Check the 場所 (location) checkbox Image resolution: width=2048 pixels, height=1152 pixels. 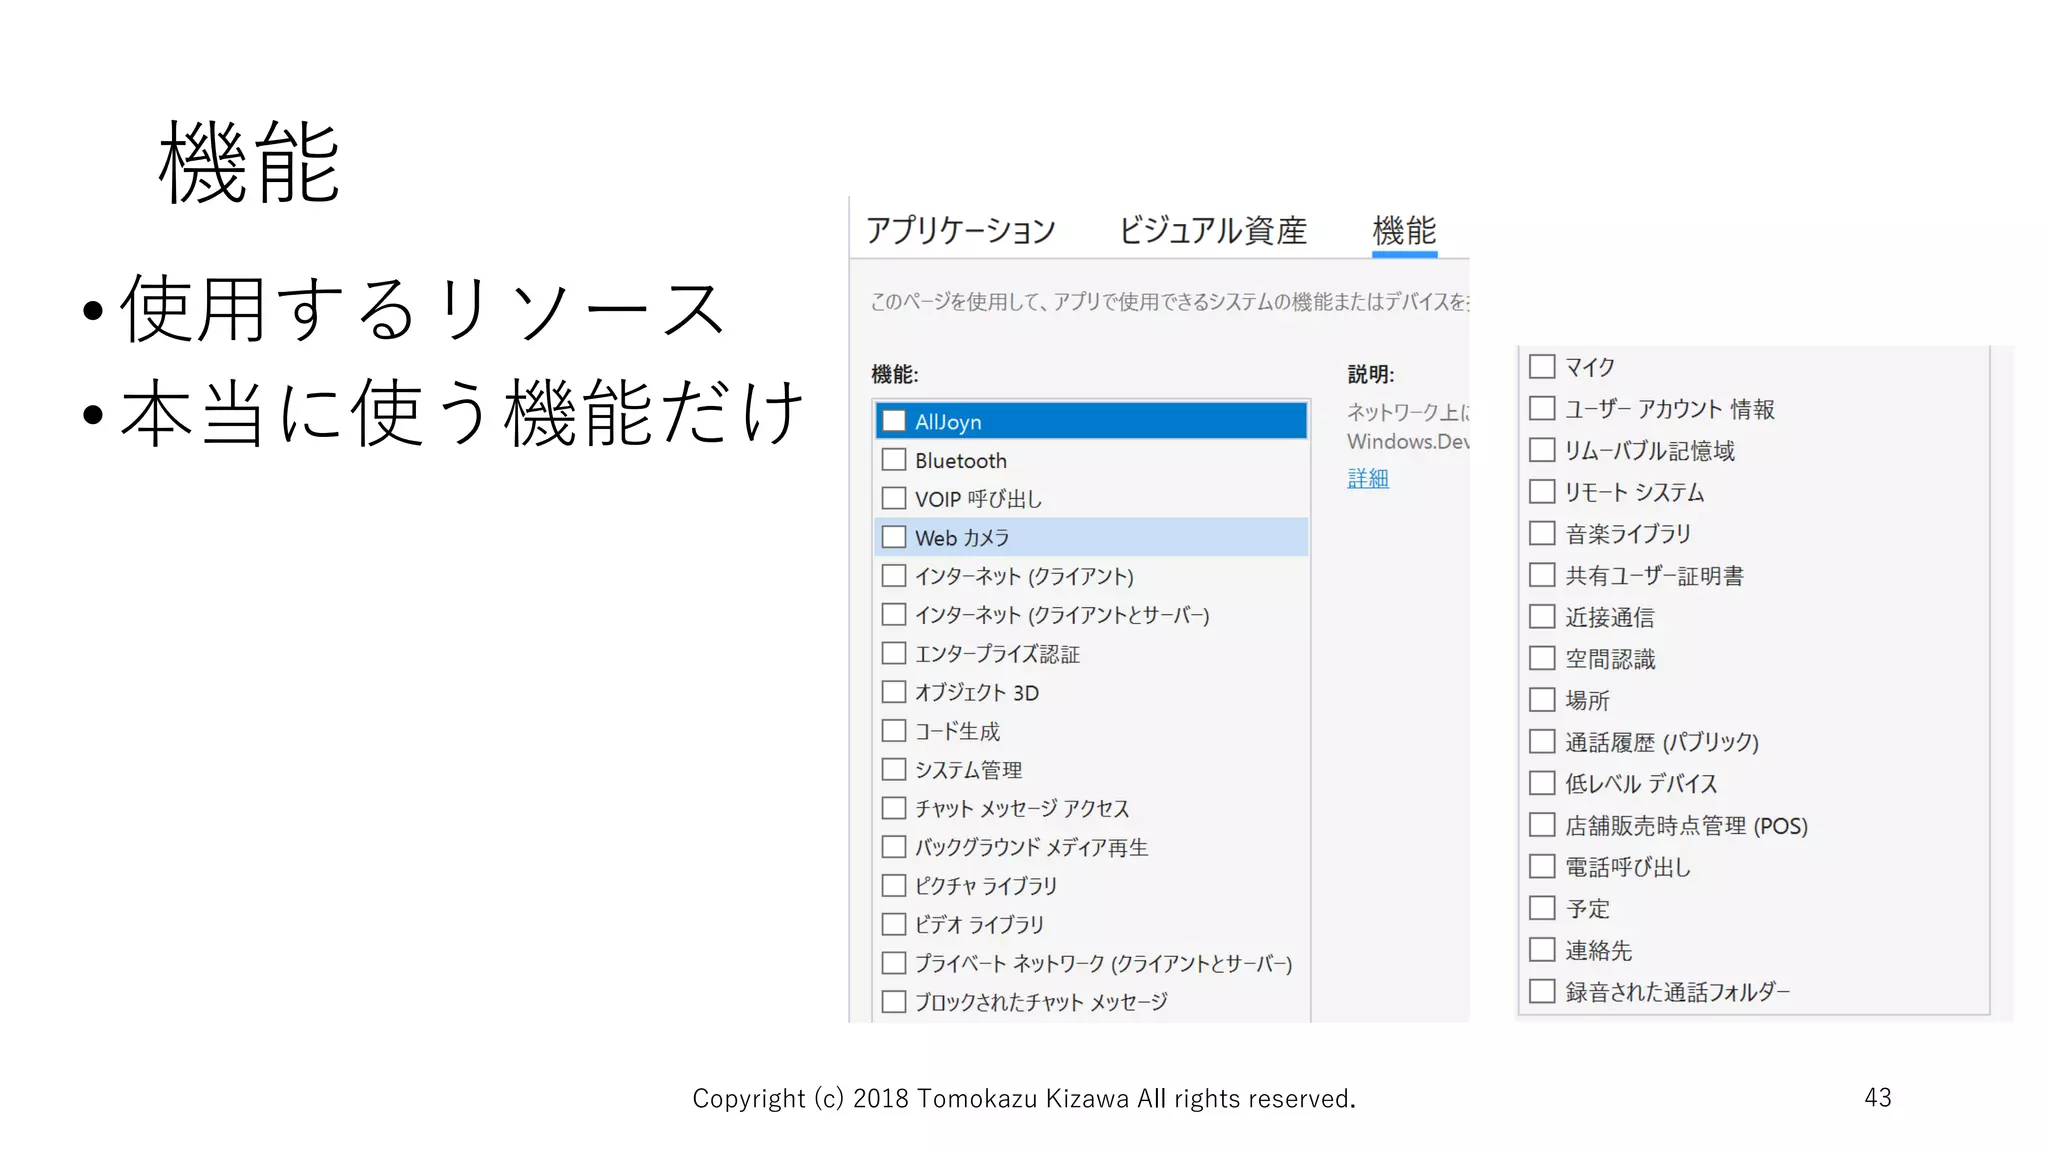click(1542, 699)
